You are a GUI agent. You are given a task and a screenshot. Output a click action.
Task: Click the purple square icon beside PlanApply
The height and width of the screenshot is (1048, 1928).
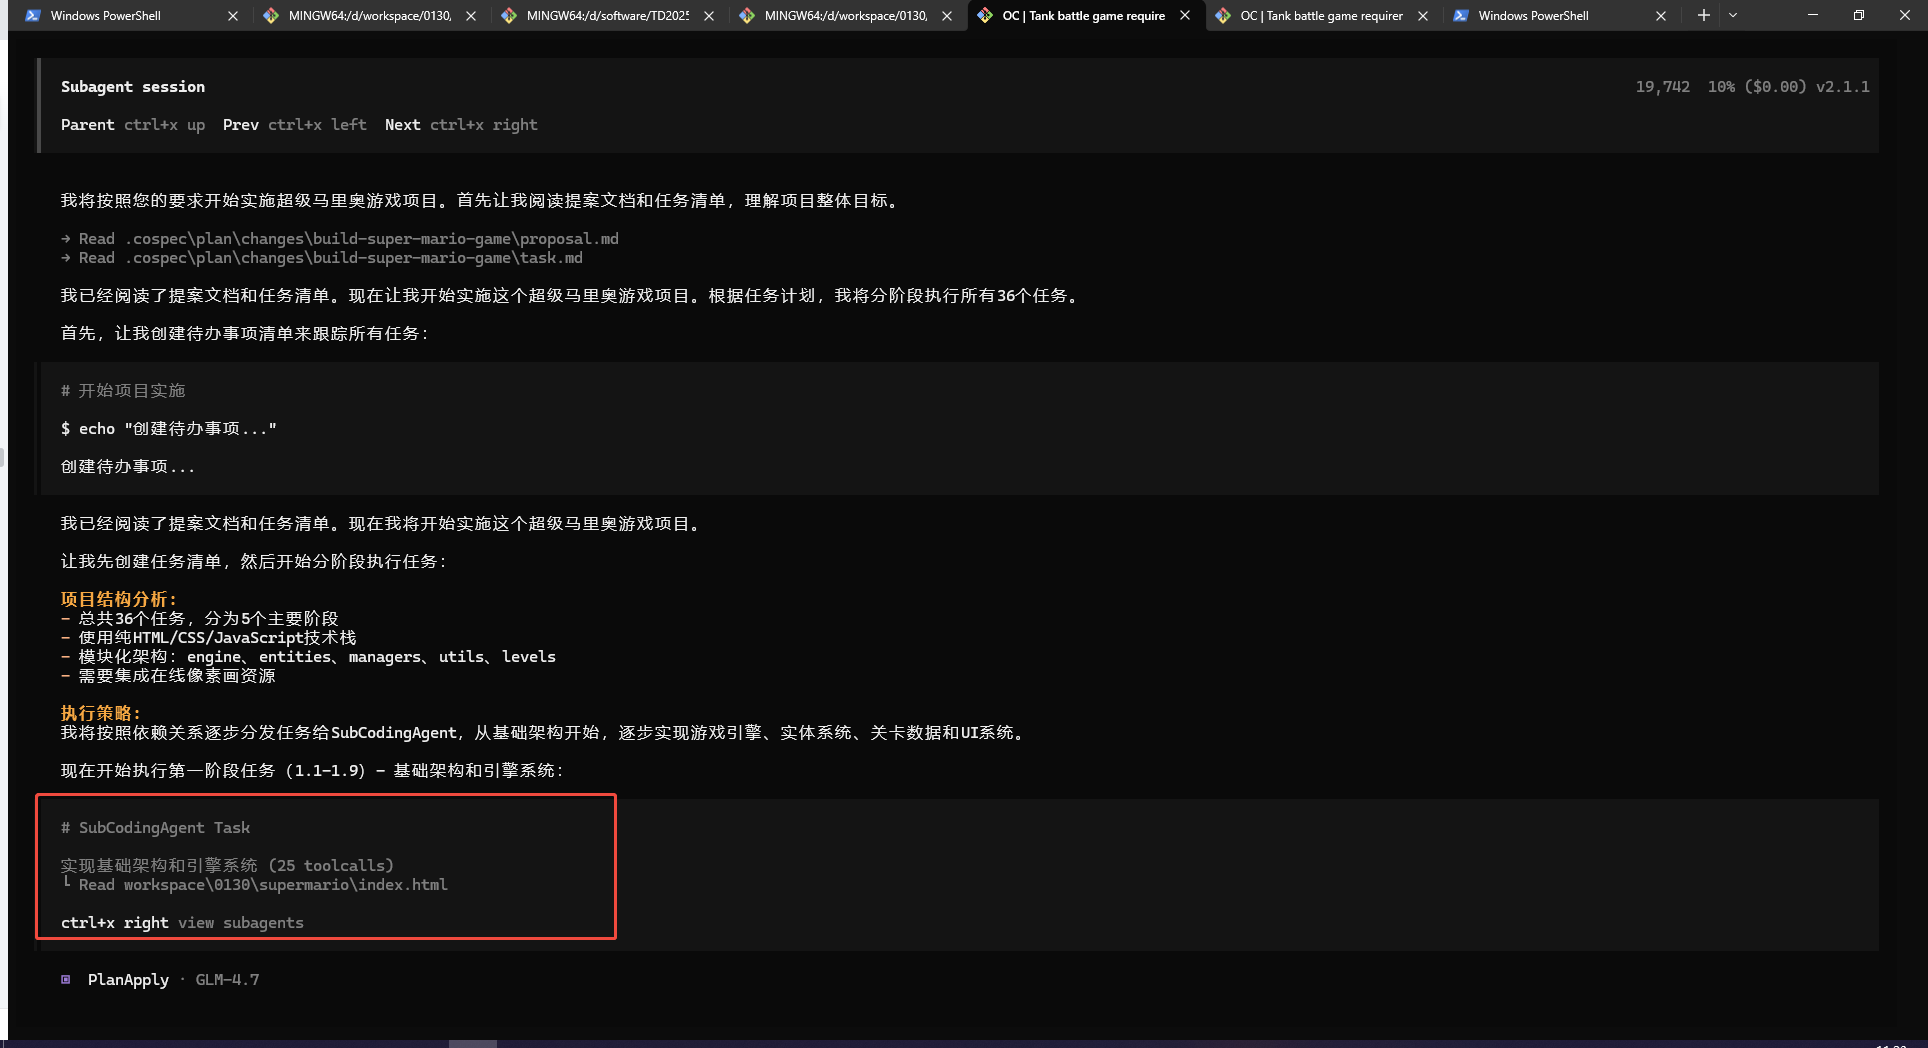click(x=66, y=980)
